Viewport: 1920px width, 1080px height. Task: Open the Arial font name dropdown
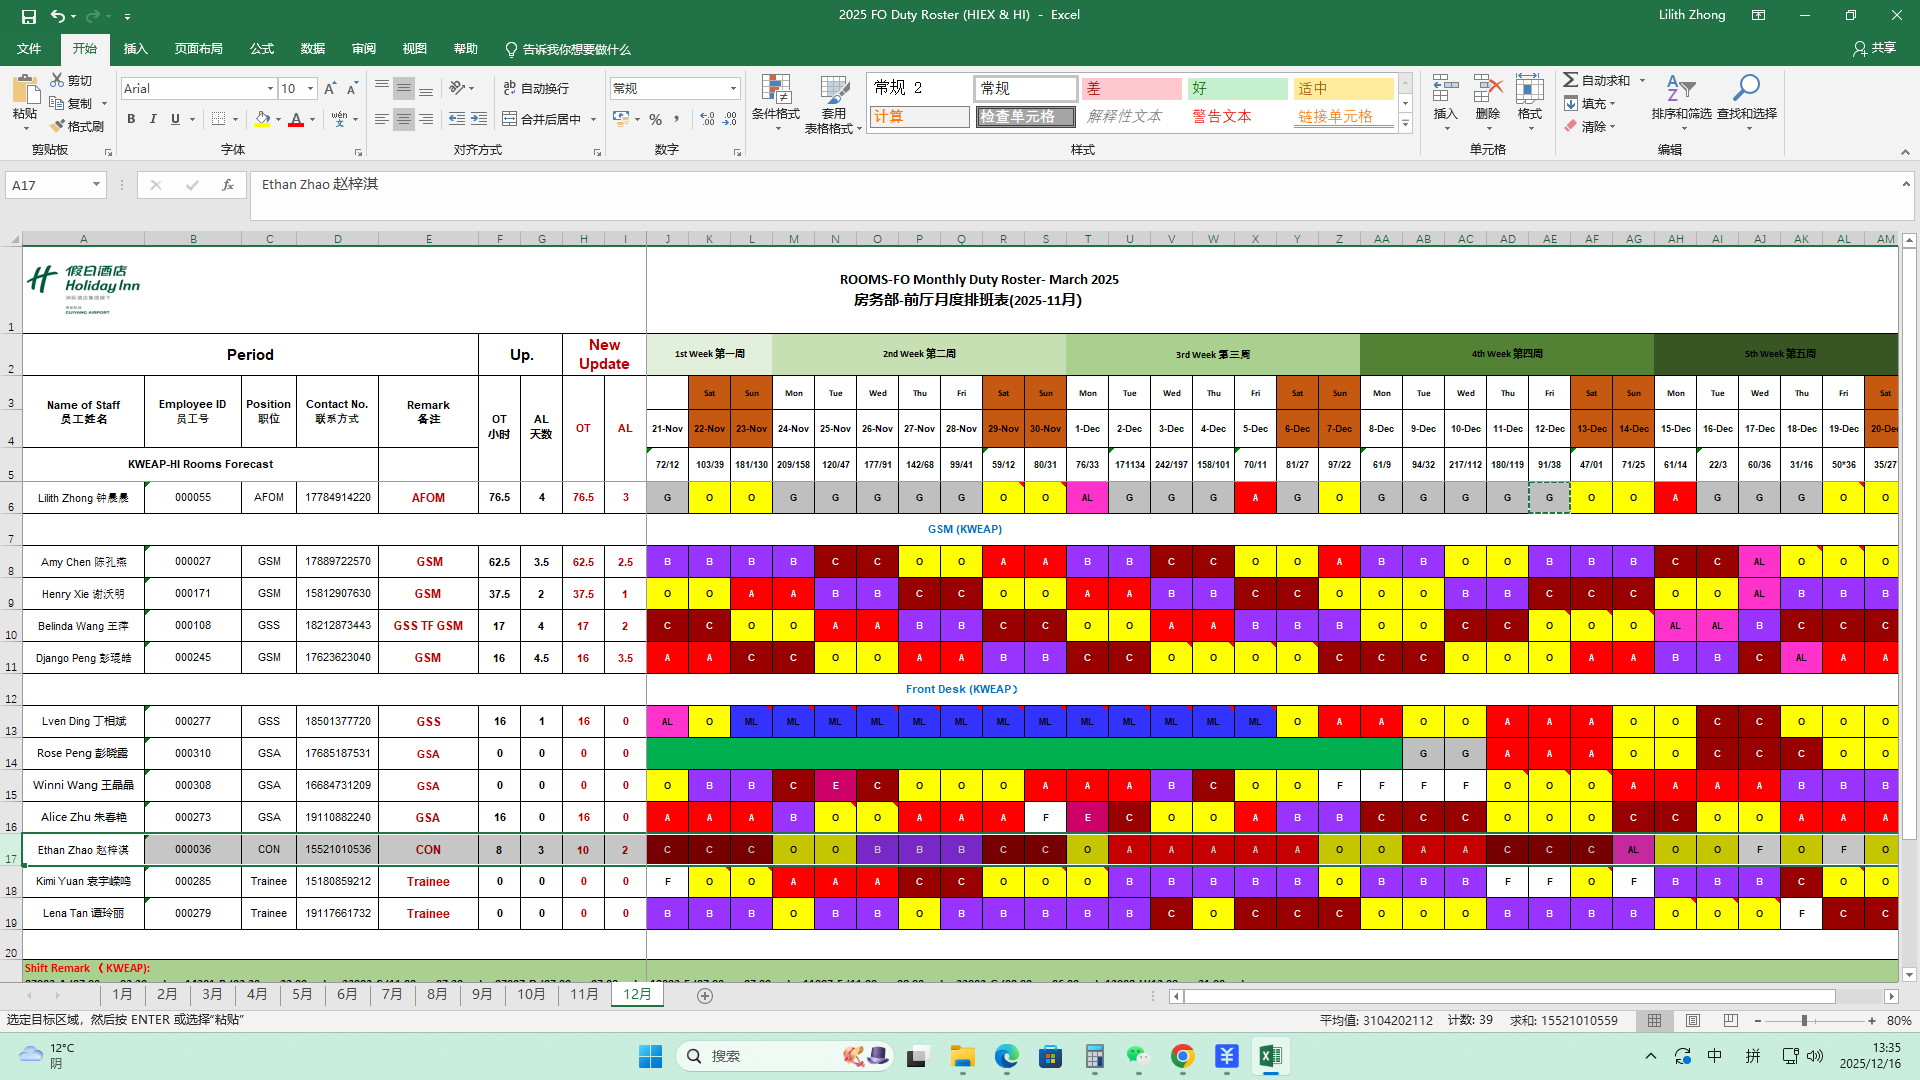270,89
